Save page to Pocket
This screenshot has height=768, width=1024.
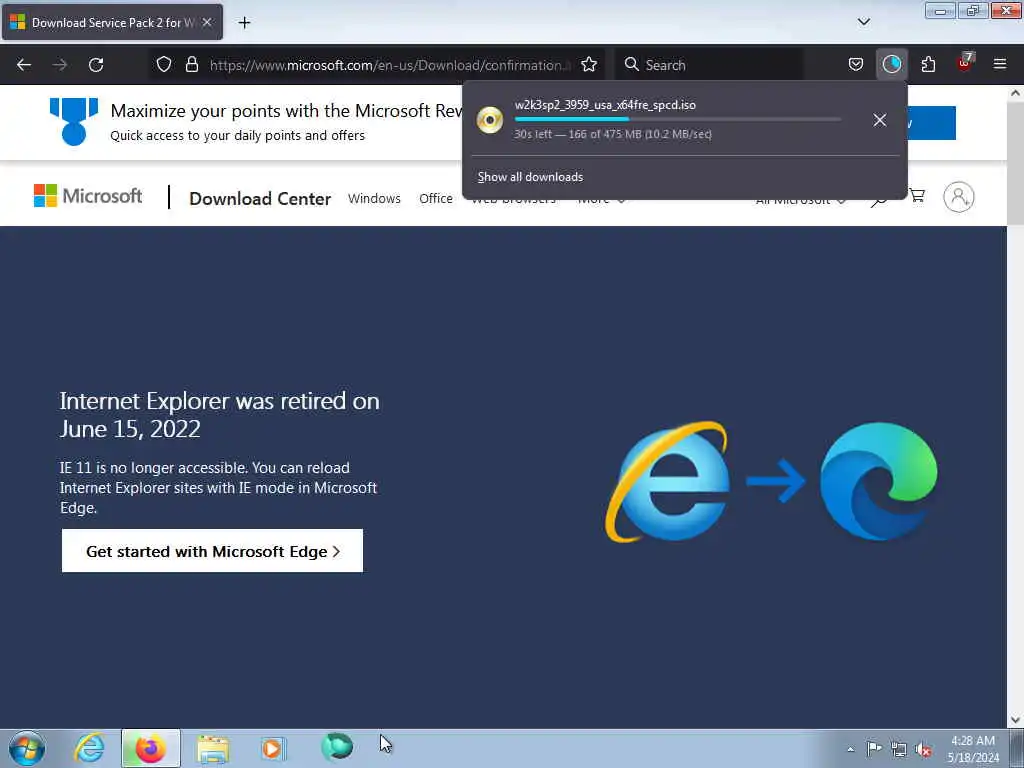[856, 65]
